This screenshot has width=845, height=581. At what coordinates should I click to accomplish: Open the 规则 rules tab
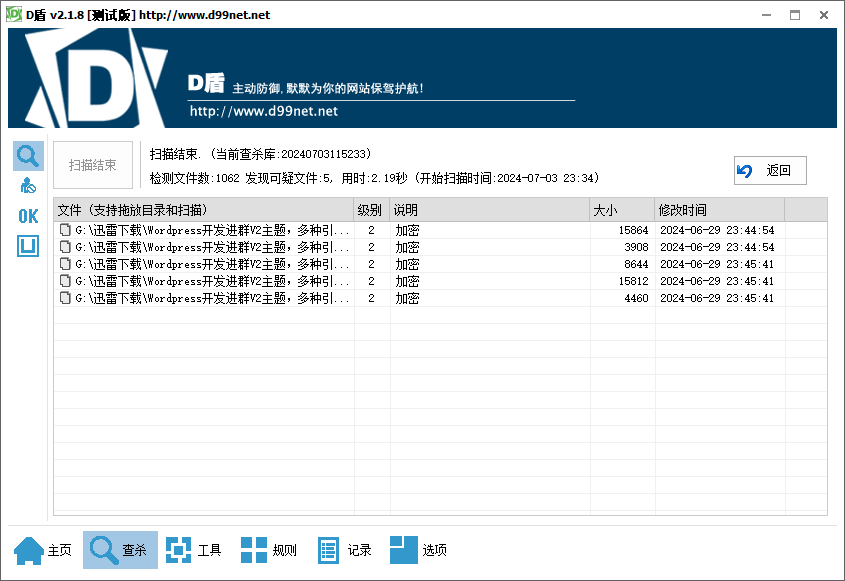click(269, 550)
